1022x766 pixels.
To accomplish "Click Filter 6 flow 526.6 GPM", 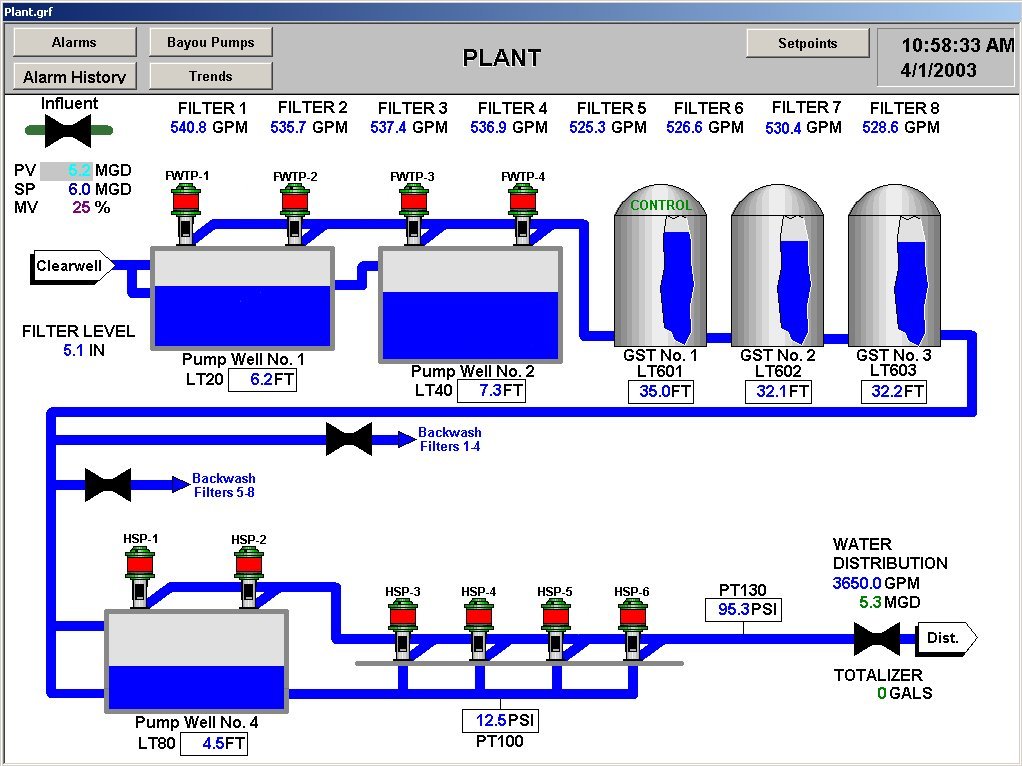I will (705, 127).
